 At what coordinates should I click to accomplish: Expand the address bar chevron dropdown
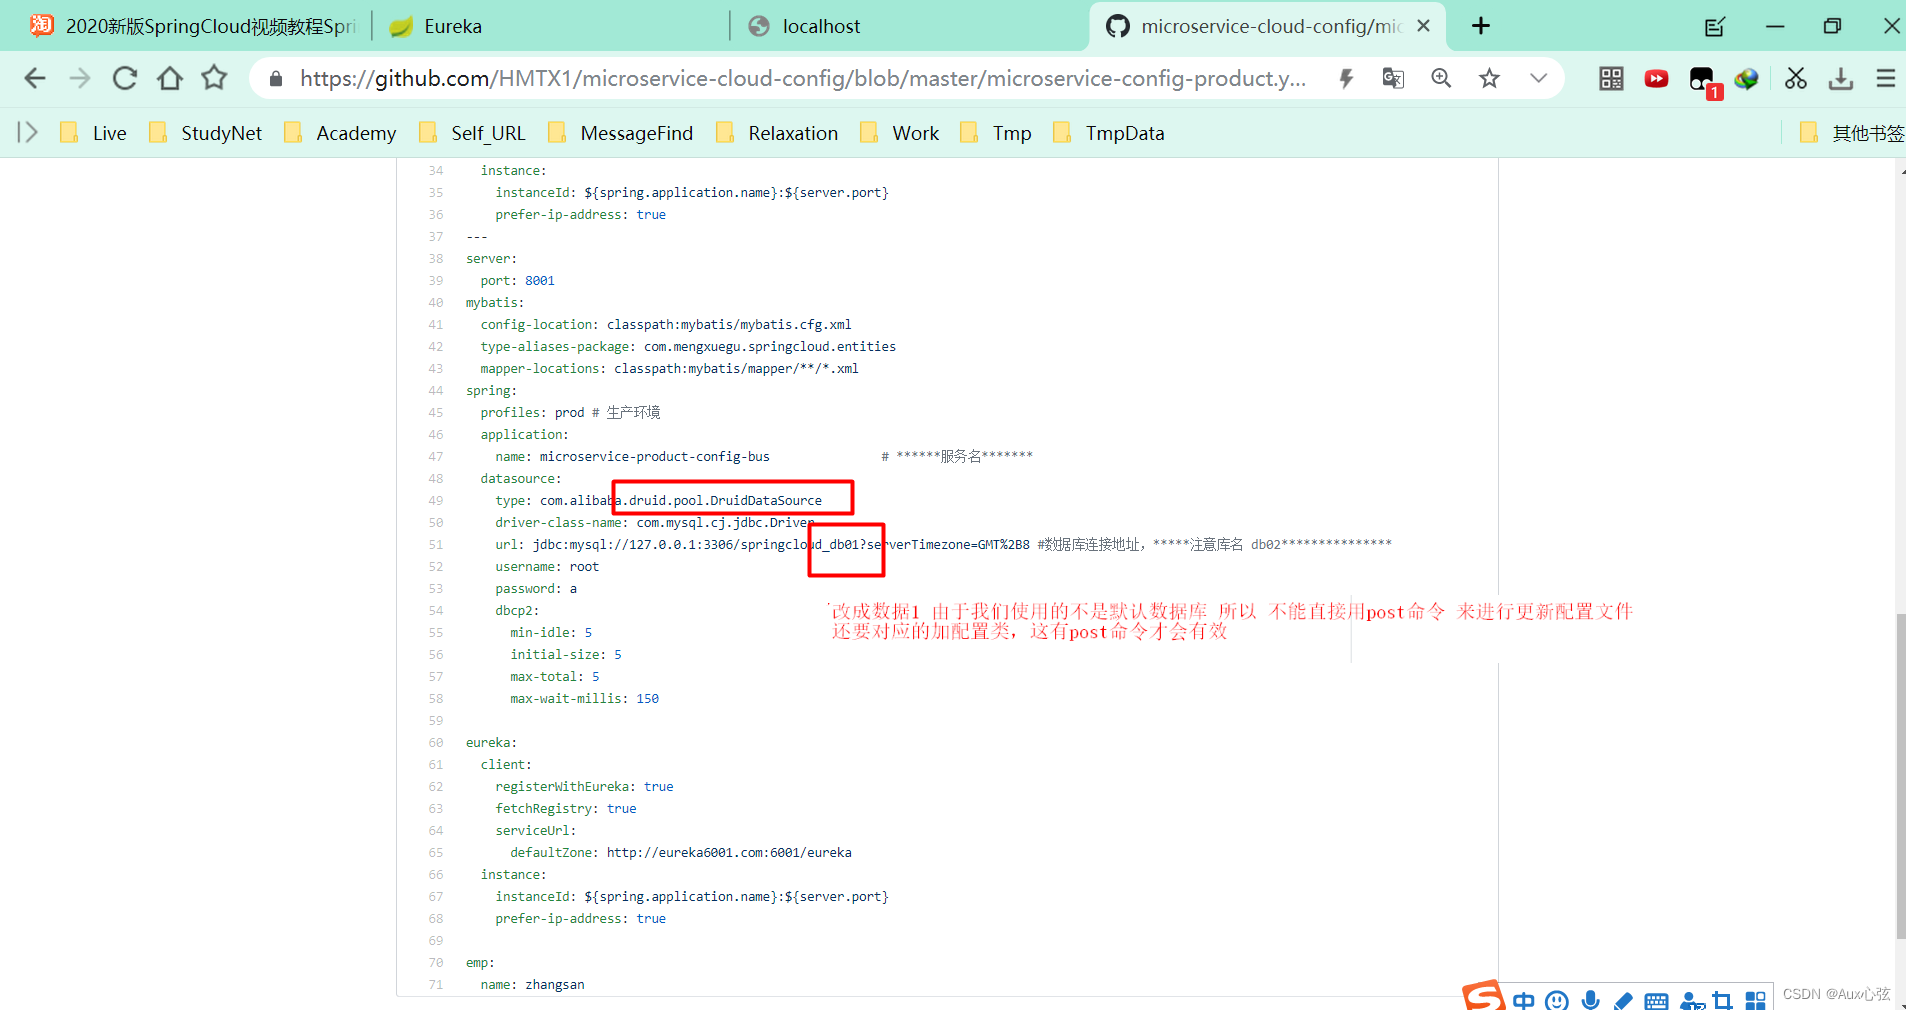point(1539,79)
